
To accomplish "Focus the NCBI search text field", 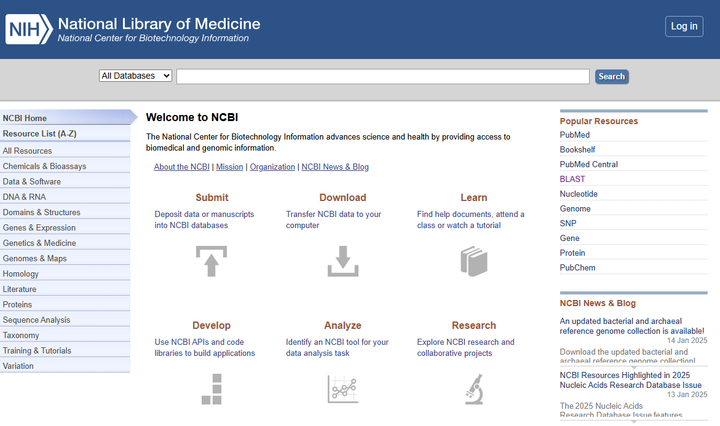I will 383,76.
